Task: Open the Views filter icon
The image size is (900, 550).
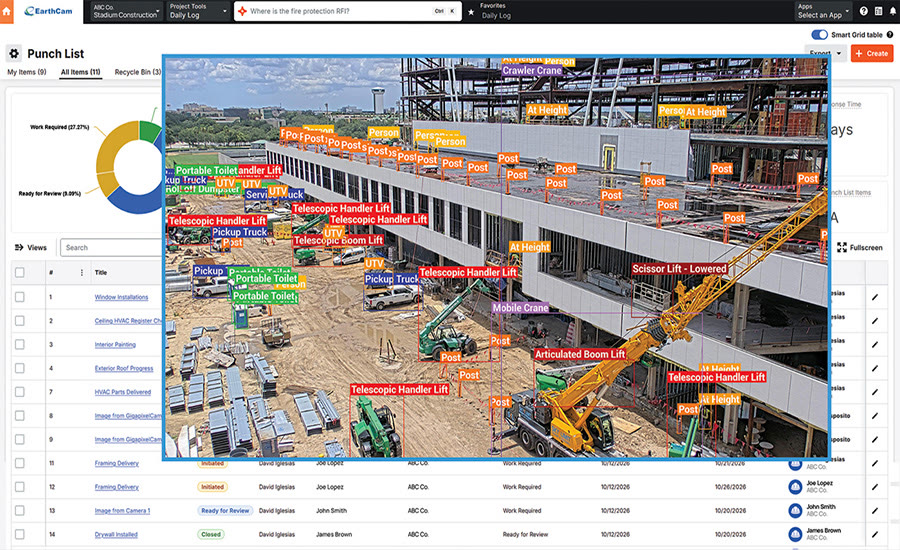Action: point(19,247)
